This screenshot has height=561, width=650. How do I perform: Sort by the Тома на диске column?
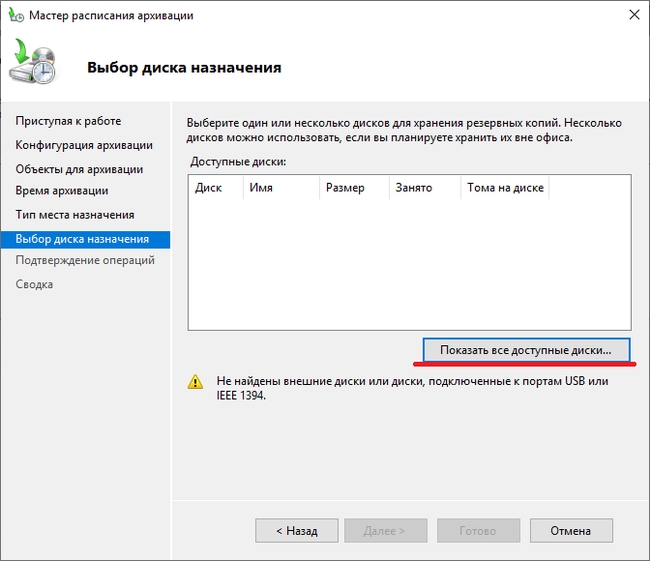(x=504, y=188)
